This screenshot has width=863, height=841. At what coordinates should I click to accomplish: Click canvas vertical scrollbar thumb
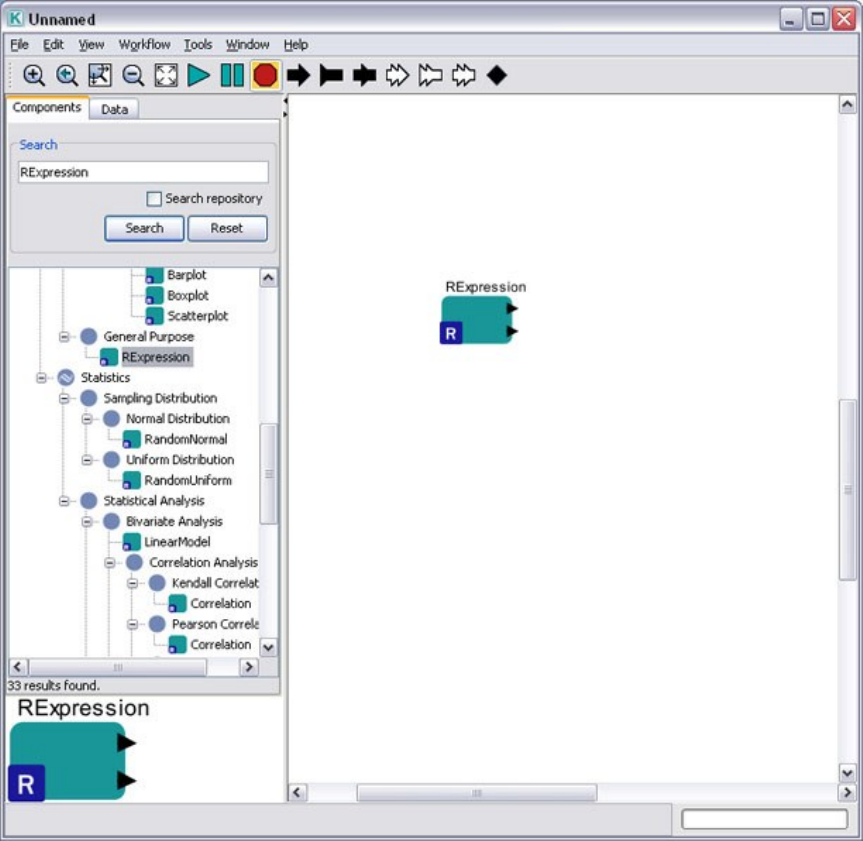(x=847, y=489)
